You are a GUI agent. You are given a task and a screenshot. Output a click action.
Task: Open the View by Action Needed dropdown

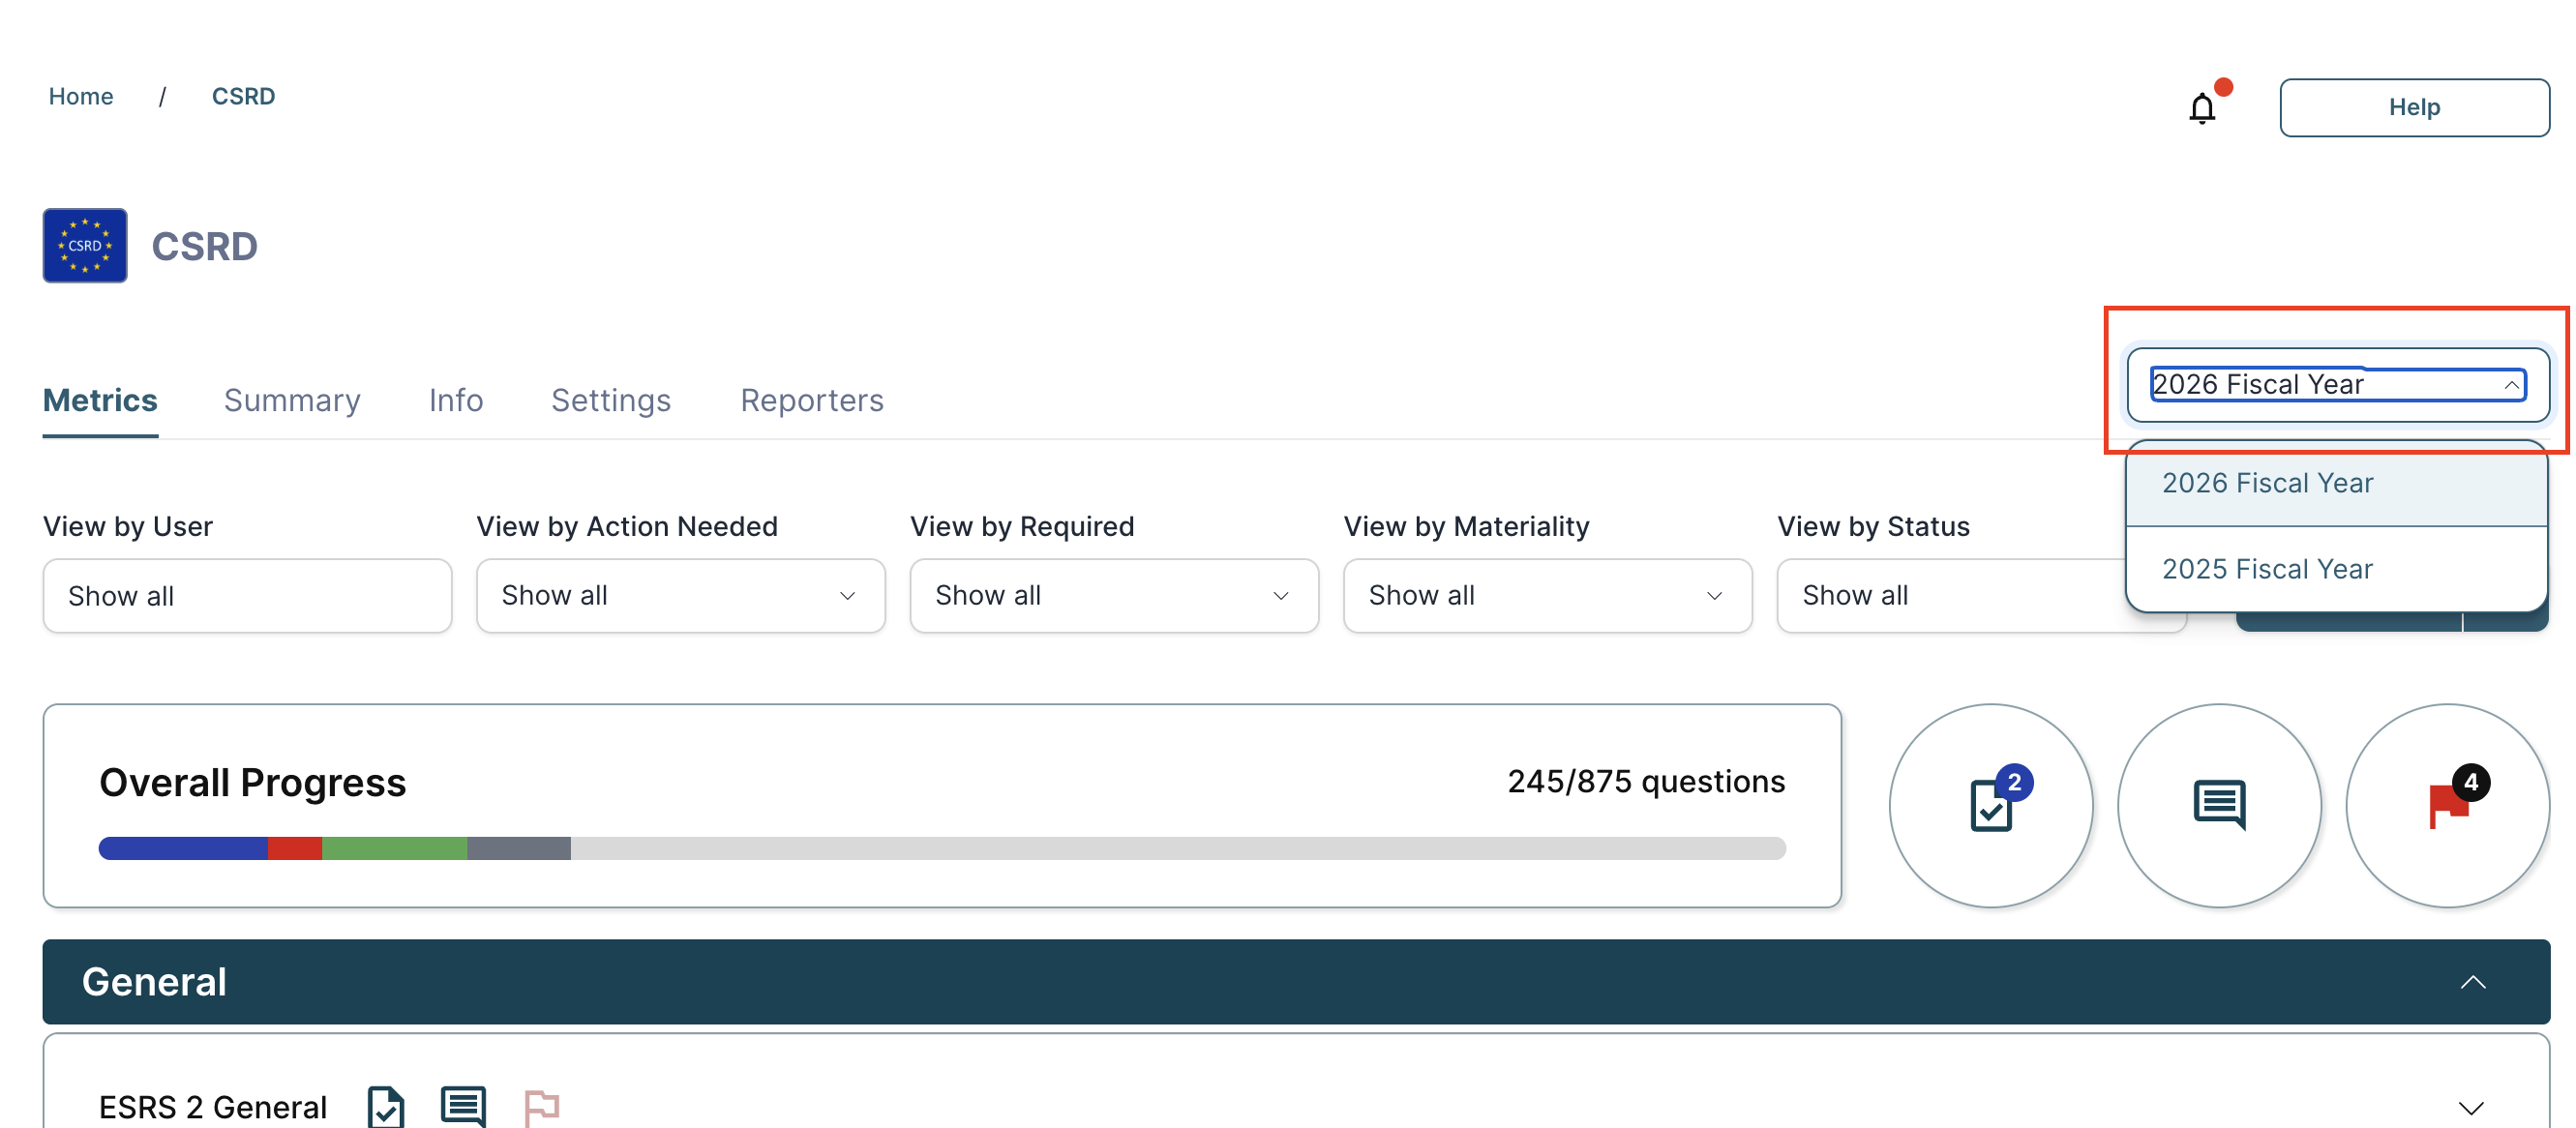click(680, 596)
